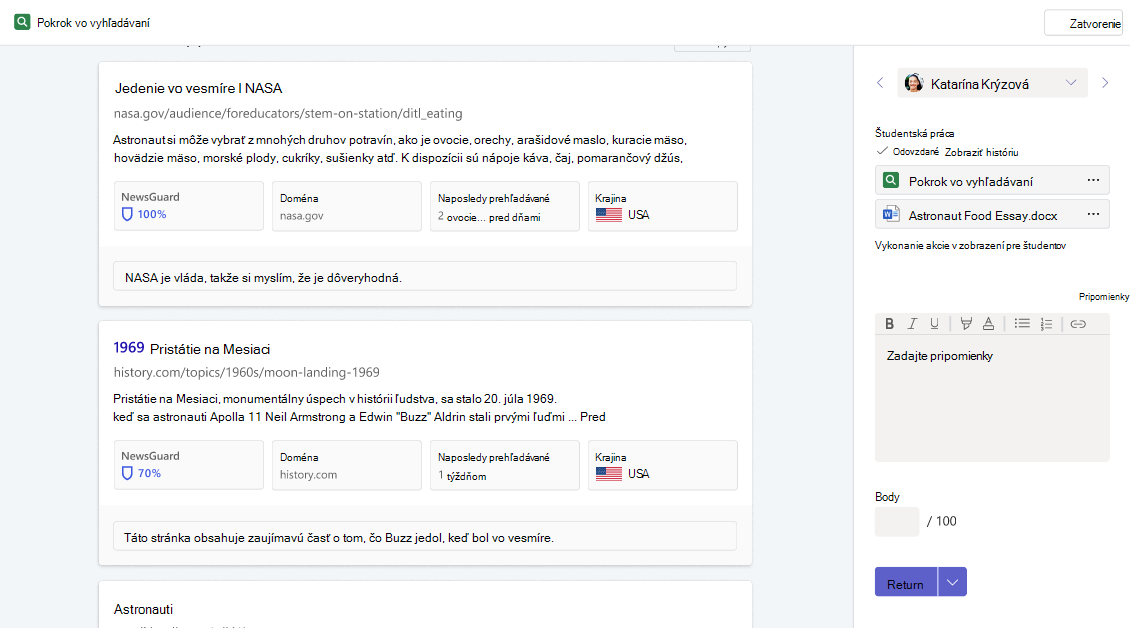Open options for Pokrok vo vyhľadávaní attachment
Screen dimensions: 1130x628
(1093, 180)
